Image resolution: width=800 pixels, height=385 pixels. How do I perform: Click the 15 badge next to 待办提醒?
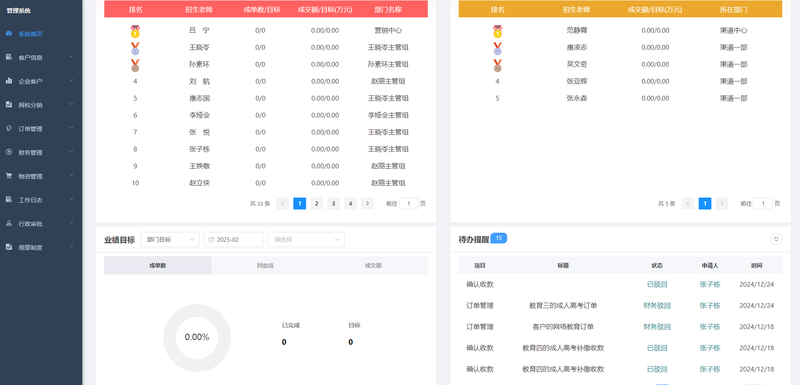pos(499,238)
